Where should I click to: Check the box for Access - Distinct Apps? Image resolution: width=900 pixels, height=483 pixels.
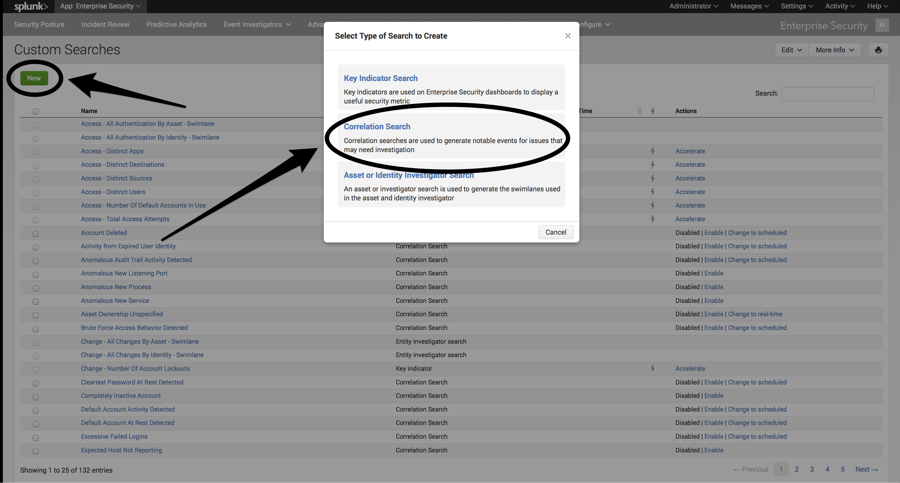click(36, 152)
